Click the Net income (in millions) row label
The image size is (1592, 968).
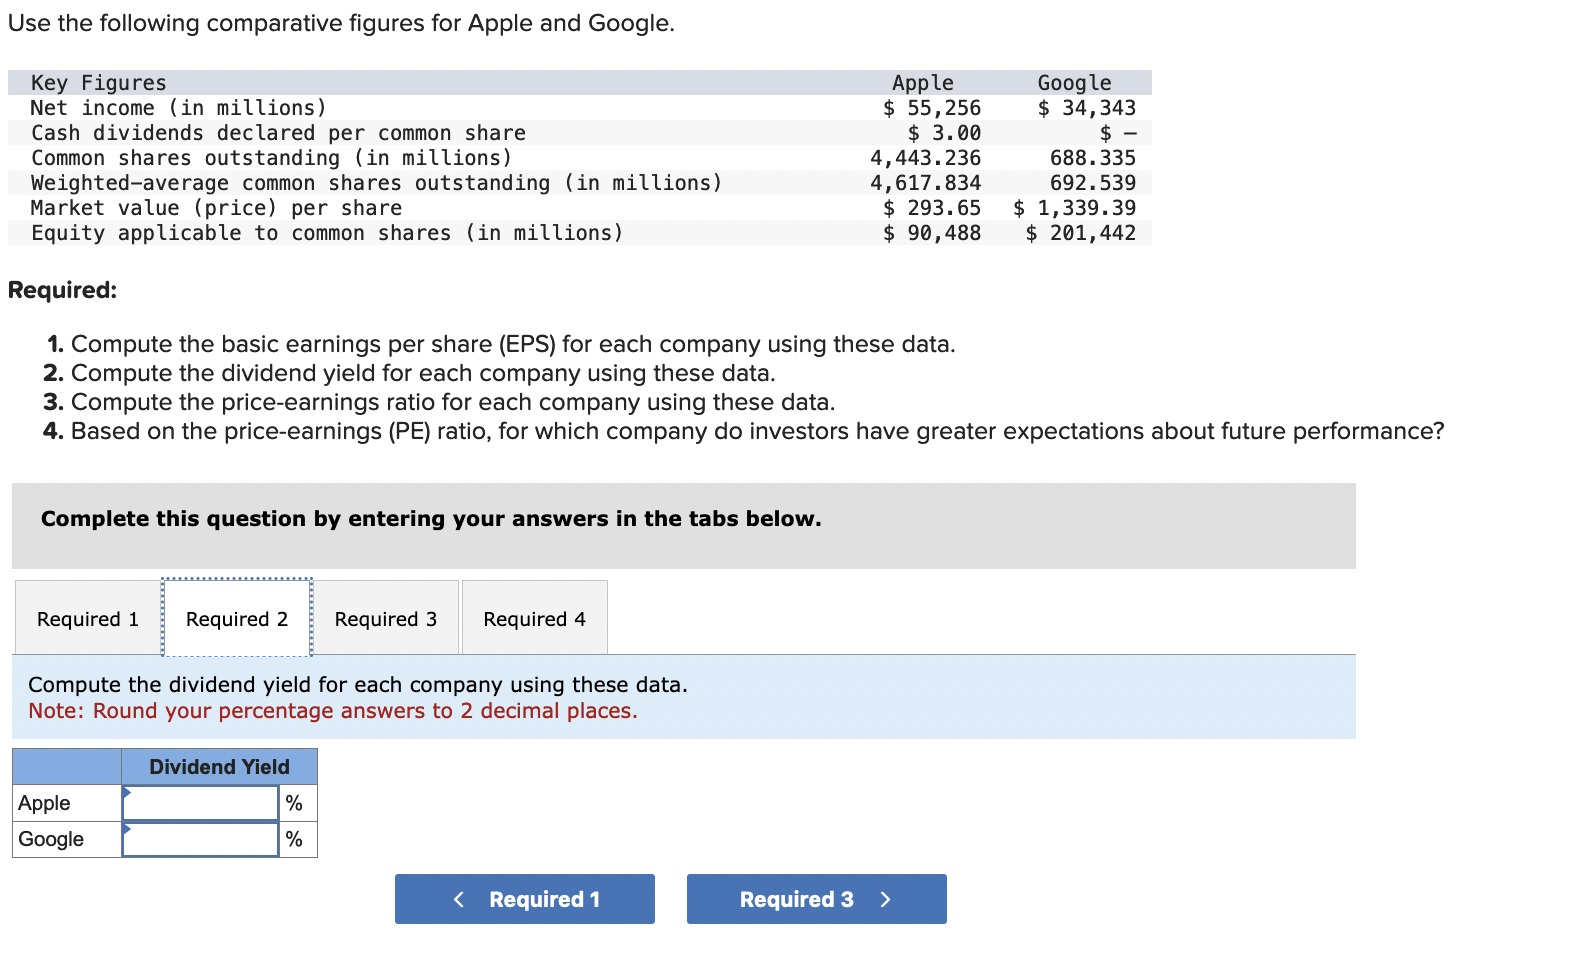(x=179, y=108)
